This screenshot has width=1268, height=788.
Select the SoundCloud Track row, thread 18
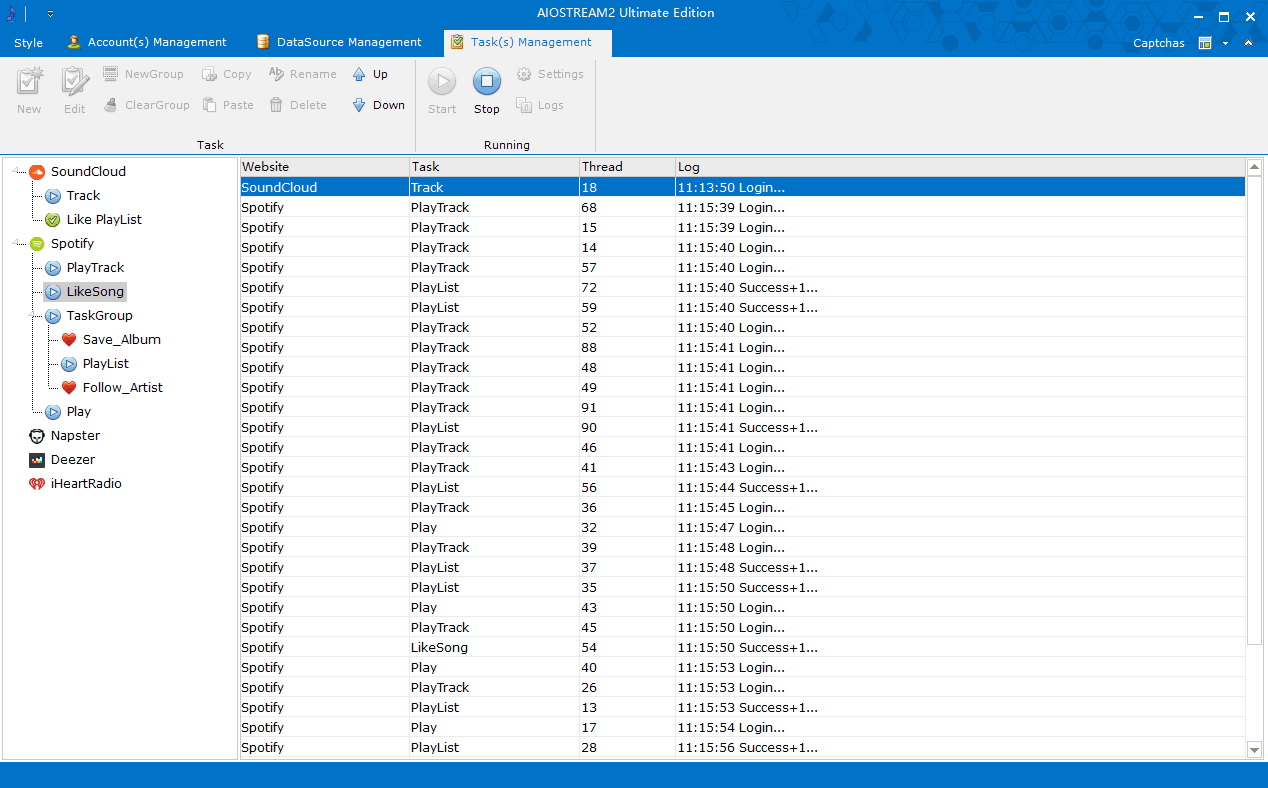[743, 187]
